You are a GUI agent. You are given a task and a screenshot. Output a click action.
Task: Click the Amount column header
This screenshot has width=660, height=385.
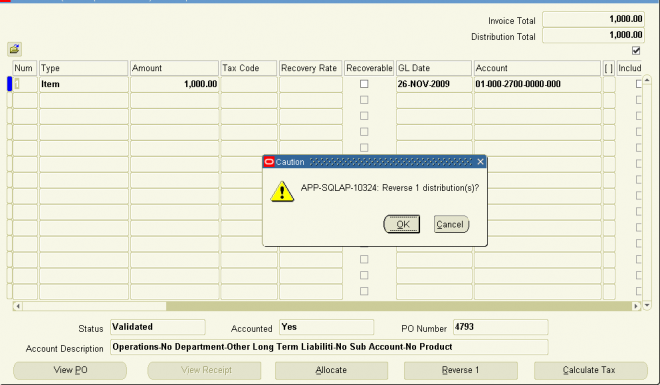coord(174,68)
